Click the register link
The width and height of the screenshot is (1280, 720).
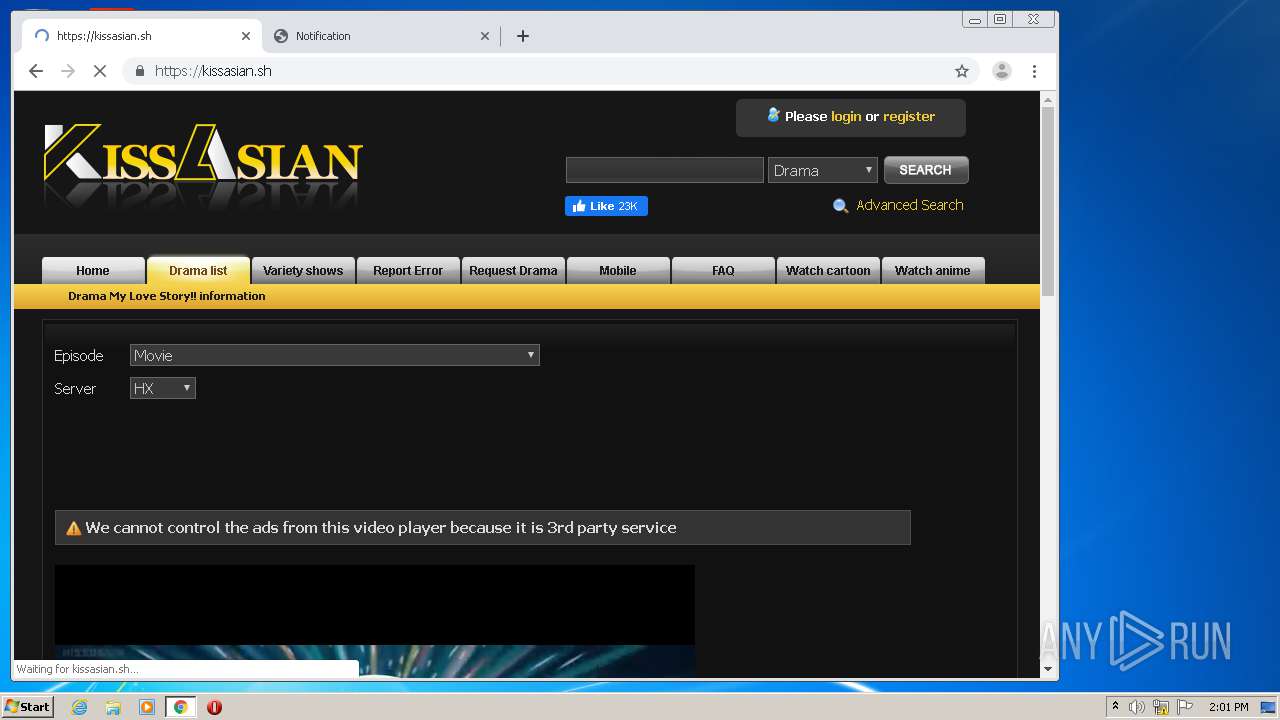pos(909,116)
